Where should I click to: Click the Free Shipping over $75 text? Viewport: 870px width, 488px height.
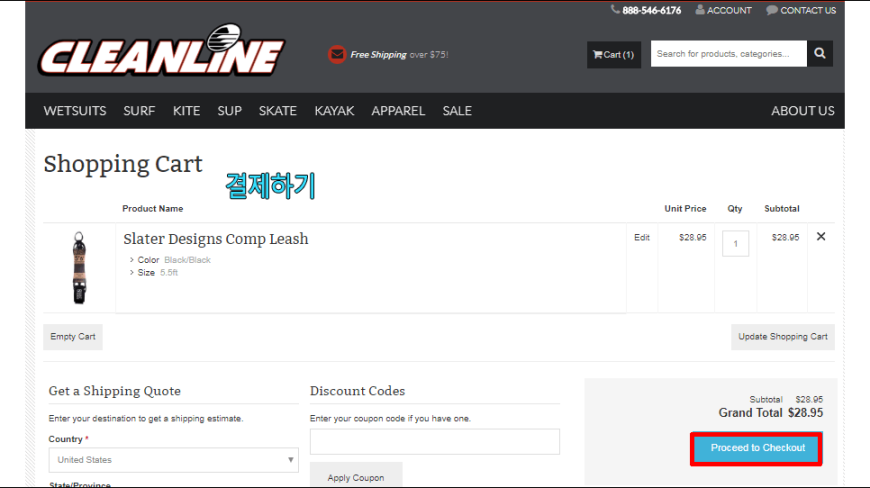(x=399, y=54)
